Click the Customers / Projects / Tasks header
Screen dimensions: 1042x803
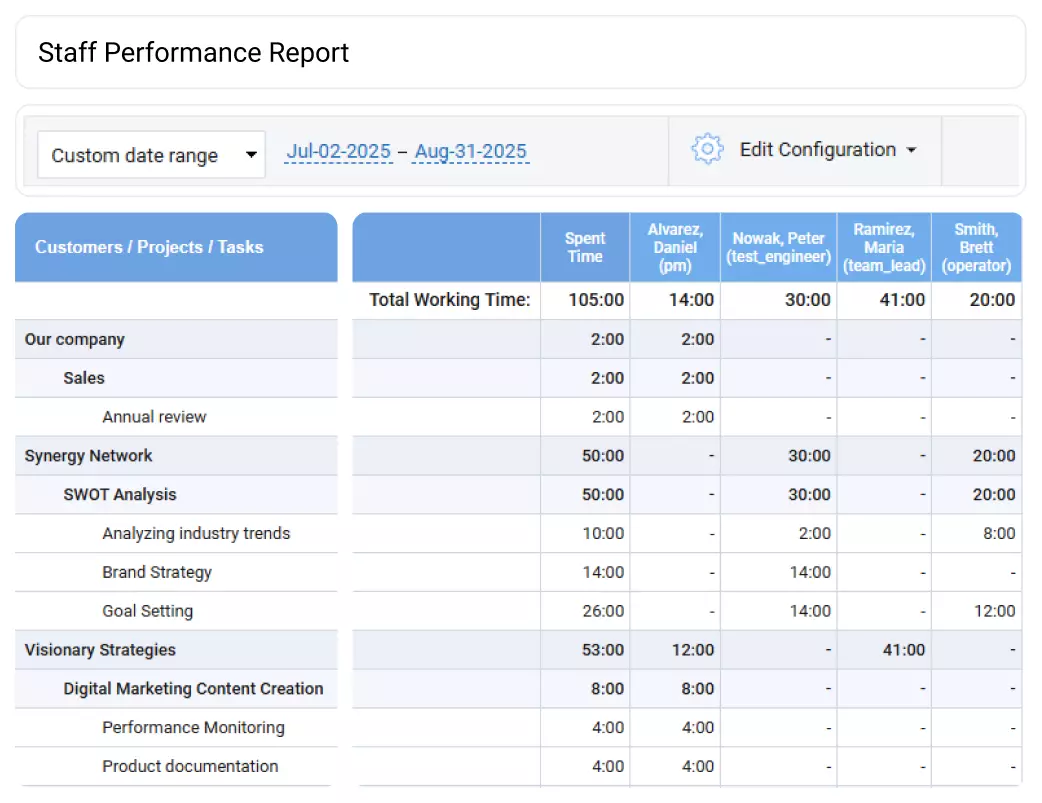coord(176,247)
